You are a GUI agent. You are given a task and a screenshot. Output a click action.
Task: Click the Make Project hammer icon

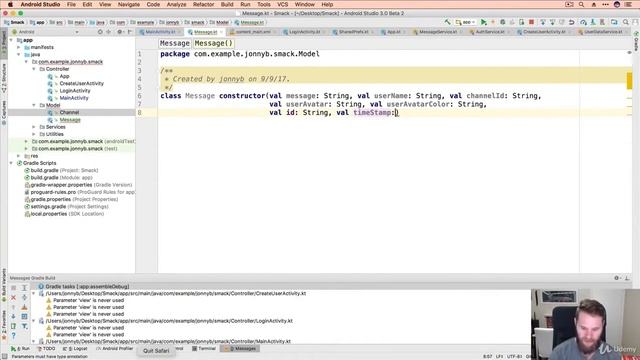[448, 22]
